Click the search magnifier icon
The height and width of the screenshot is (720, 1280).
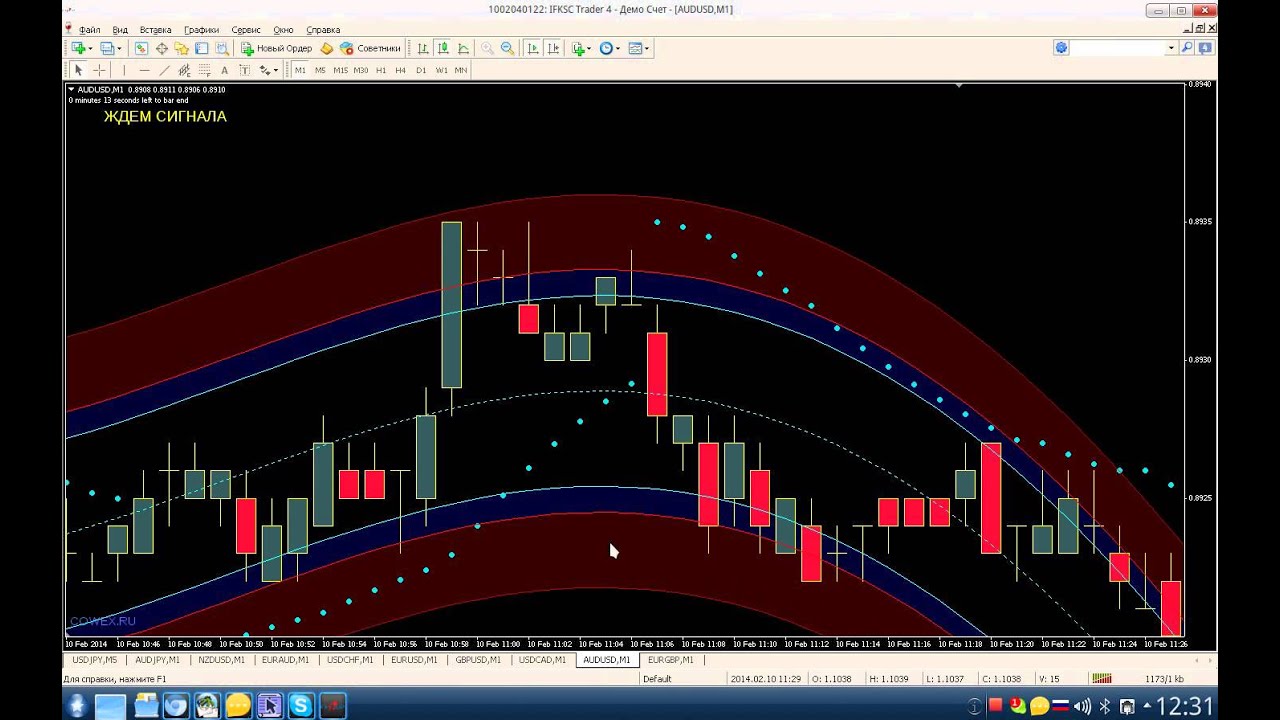(1187, 48)
